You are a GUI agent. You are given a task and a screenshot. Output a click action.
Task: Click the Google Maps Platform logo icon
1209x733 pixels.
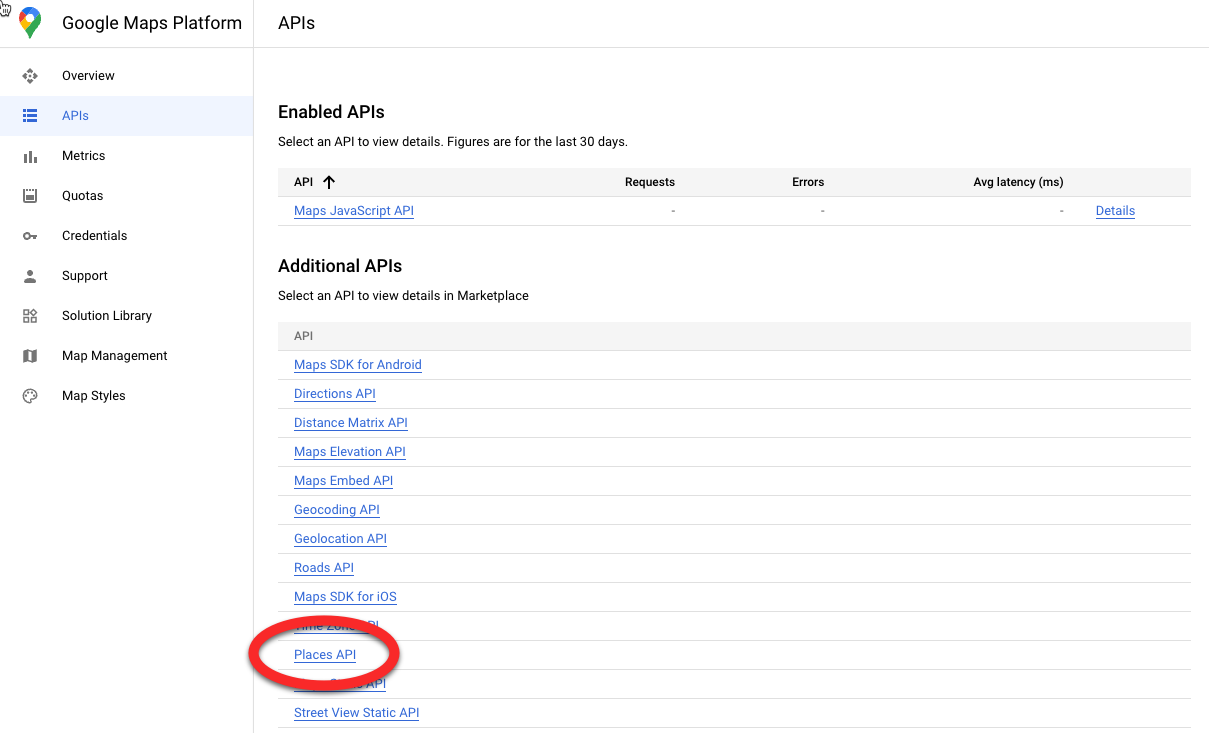click(30, 22)
